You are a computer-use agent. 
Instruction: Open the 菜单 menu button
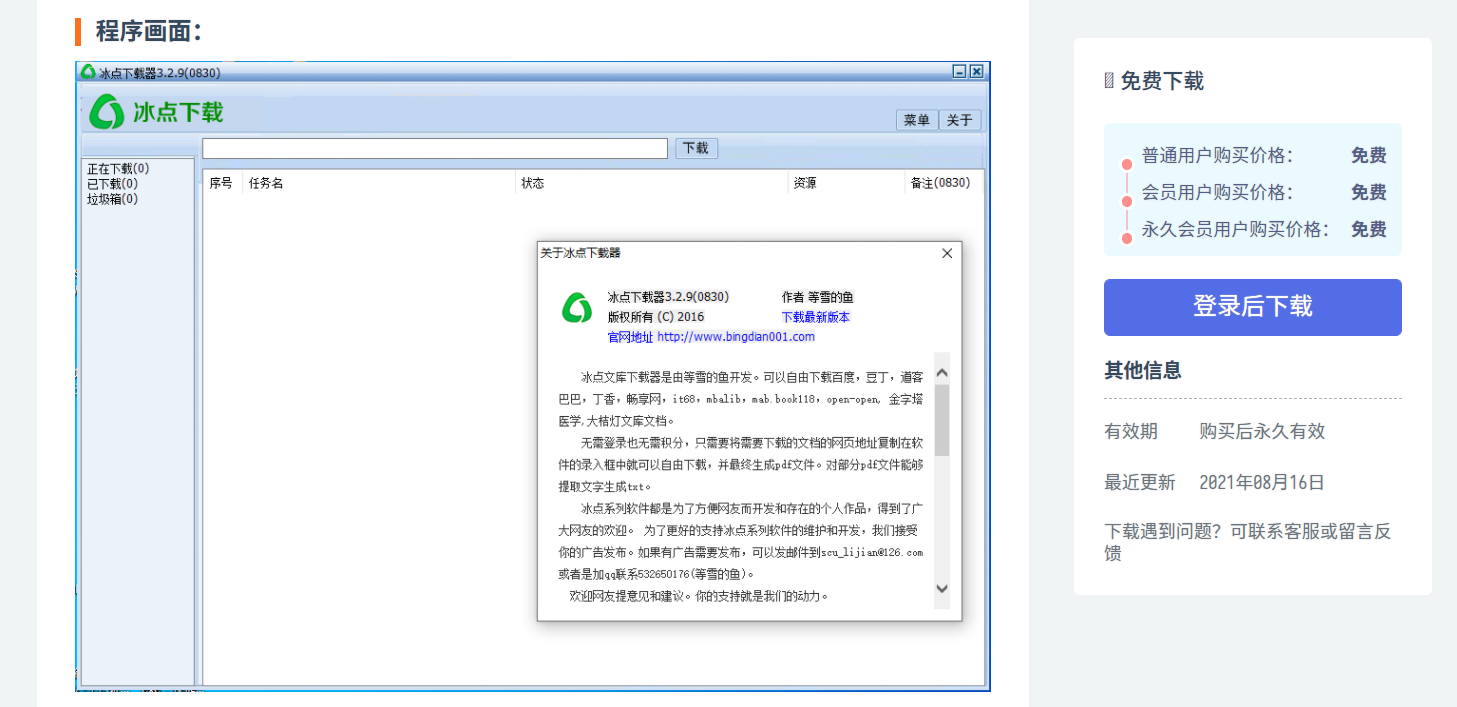[917, 120]
